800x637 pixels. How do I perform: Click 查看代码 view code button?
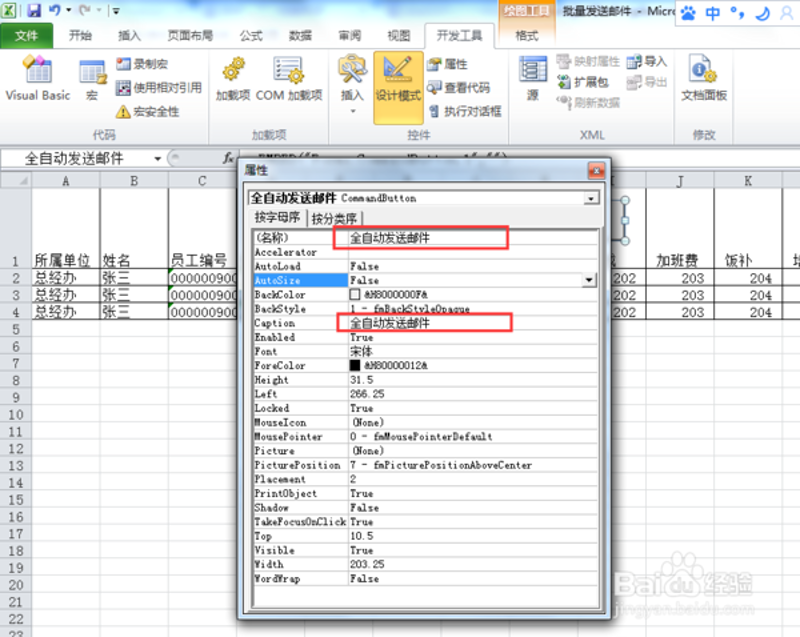[x=459, y=88]
